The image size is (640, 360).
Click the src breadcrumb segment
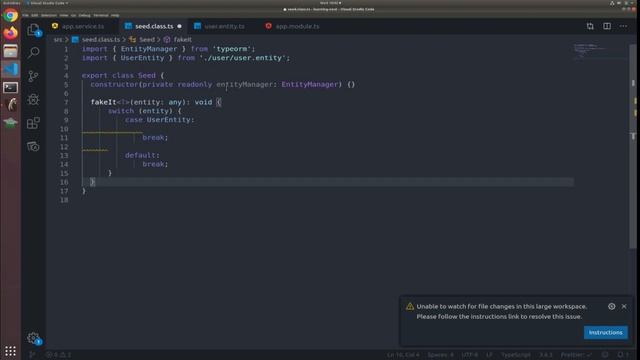[x=58, y=40]
